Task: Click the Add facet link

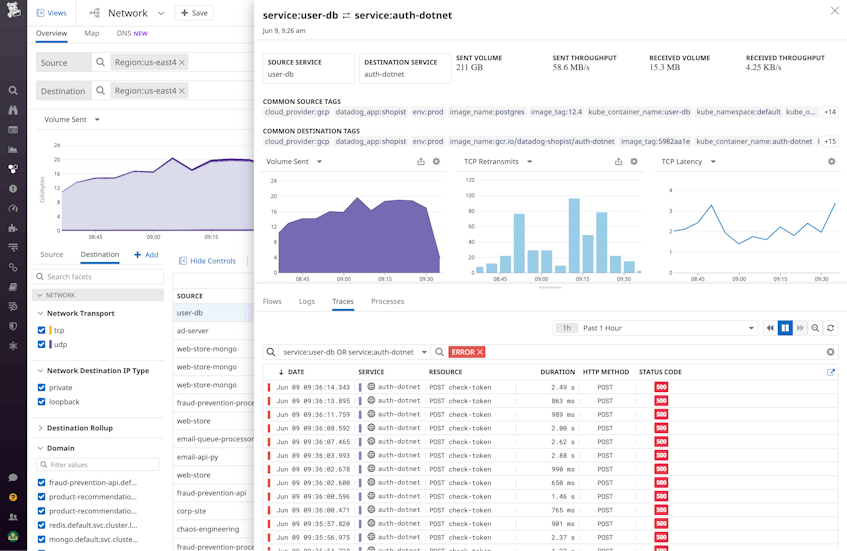Action: (x=146, y=255)
